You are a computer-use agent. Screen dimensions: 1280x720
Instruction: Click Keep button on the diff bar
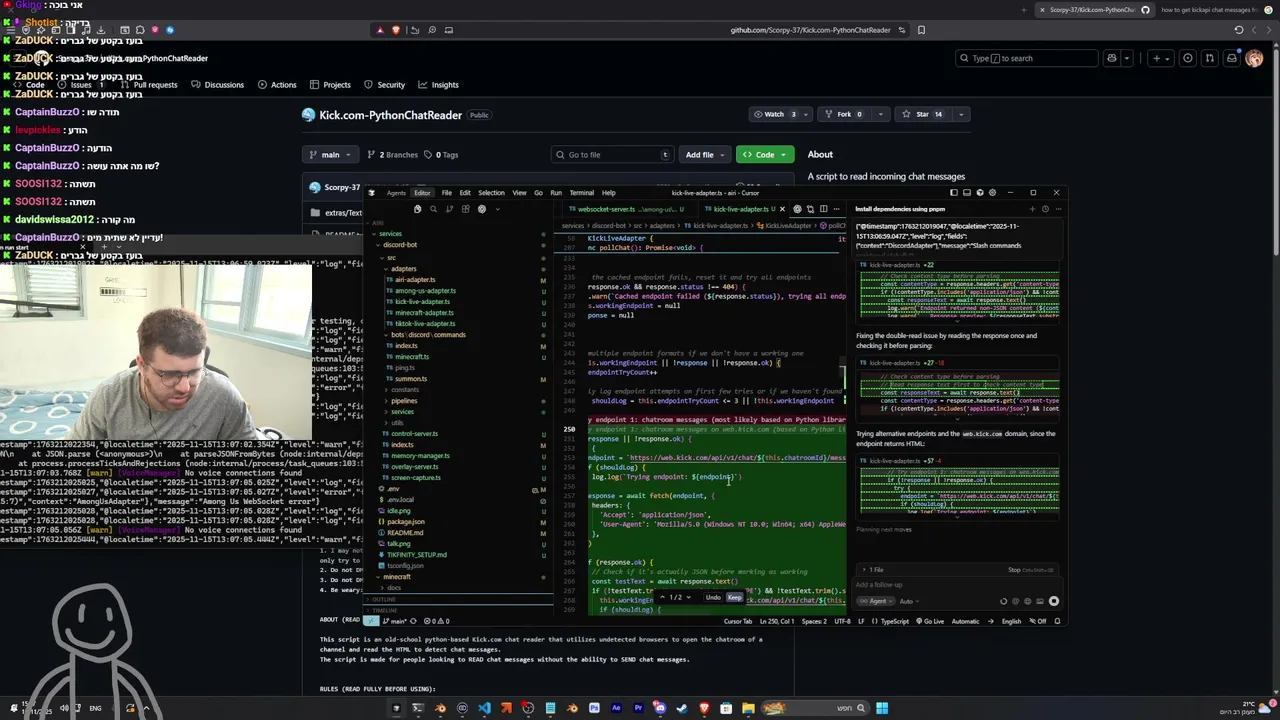point(735,597)
